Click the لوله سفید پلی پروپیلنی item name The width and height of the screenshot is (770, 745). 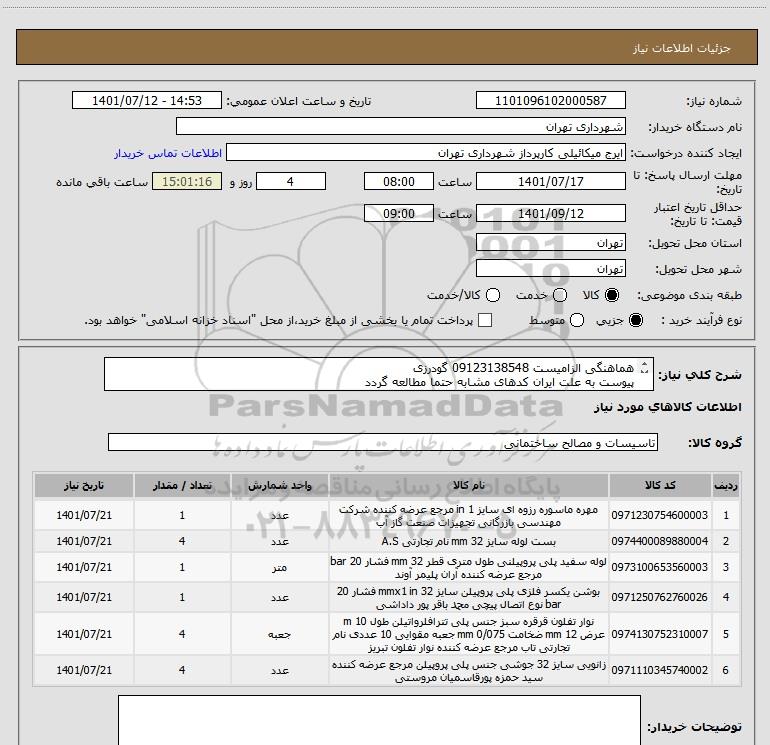[x=468, y=568]
